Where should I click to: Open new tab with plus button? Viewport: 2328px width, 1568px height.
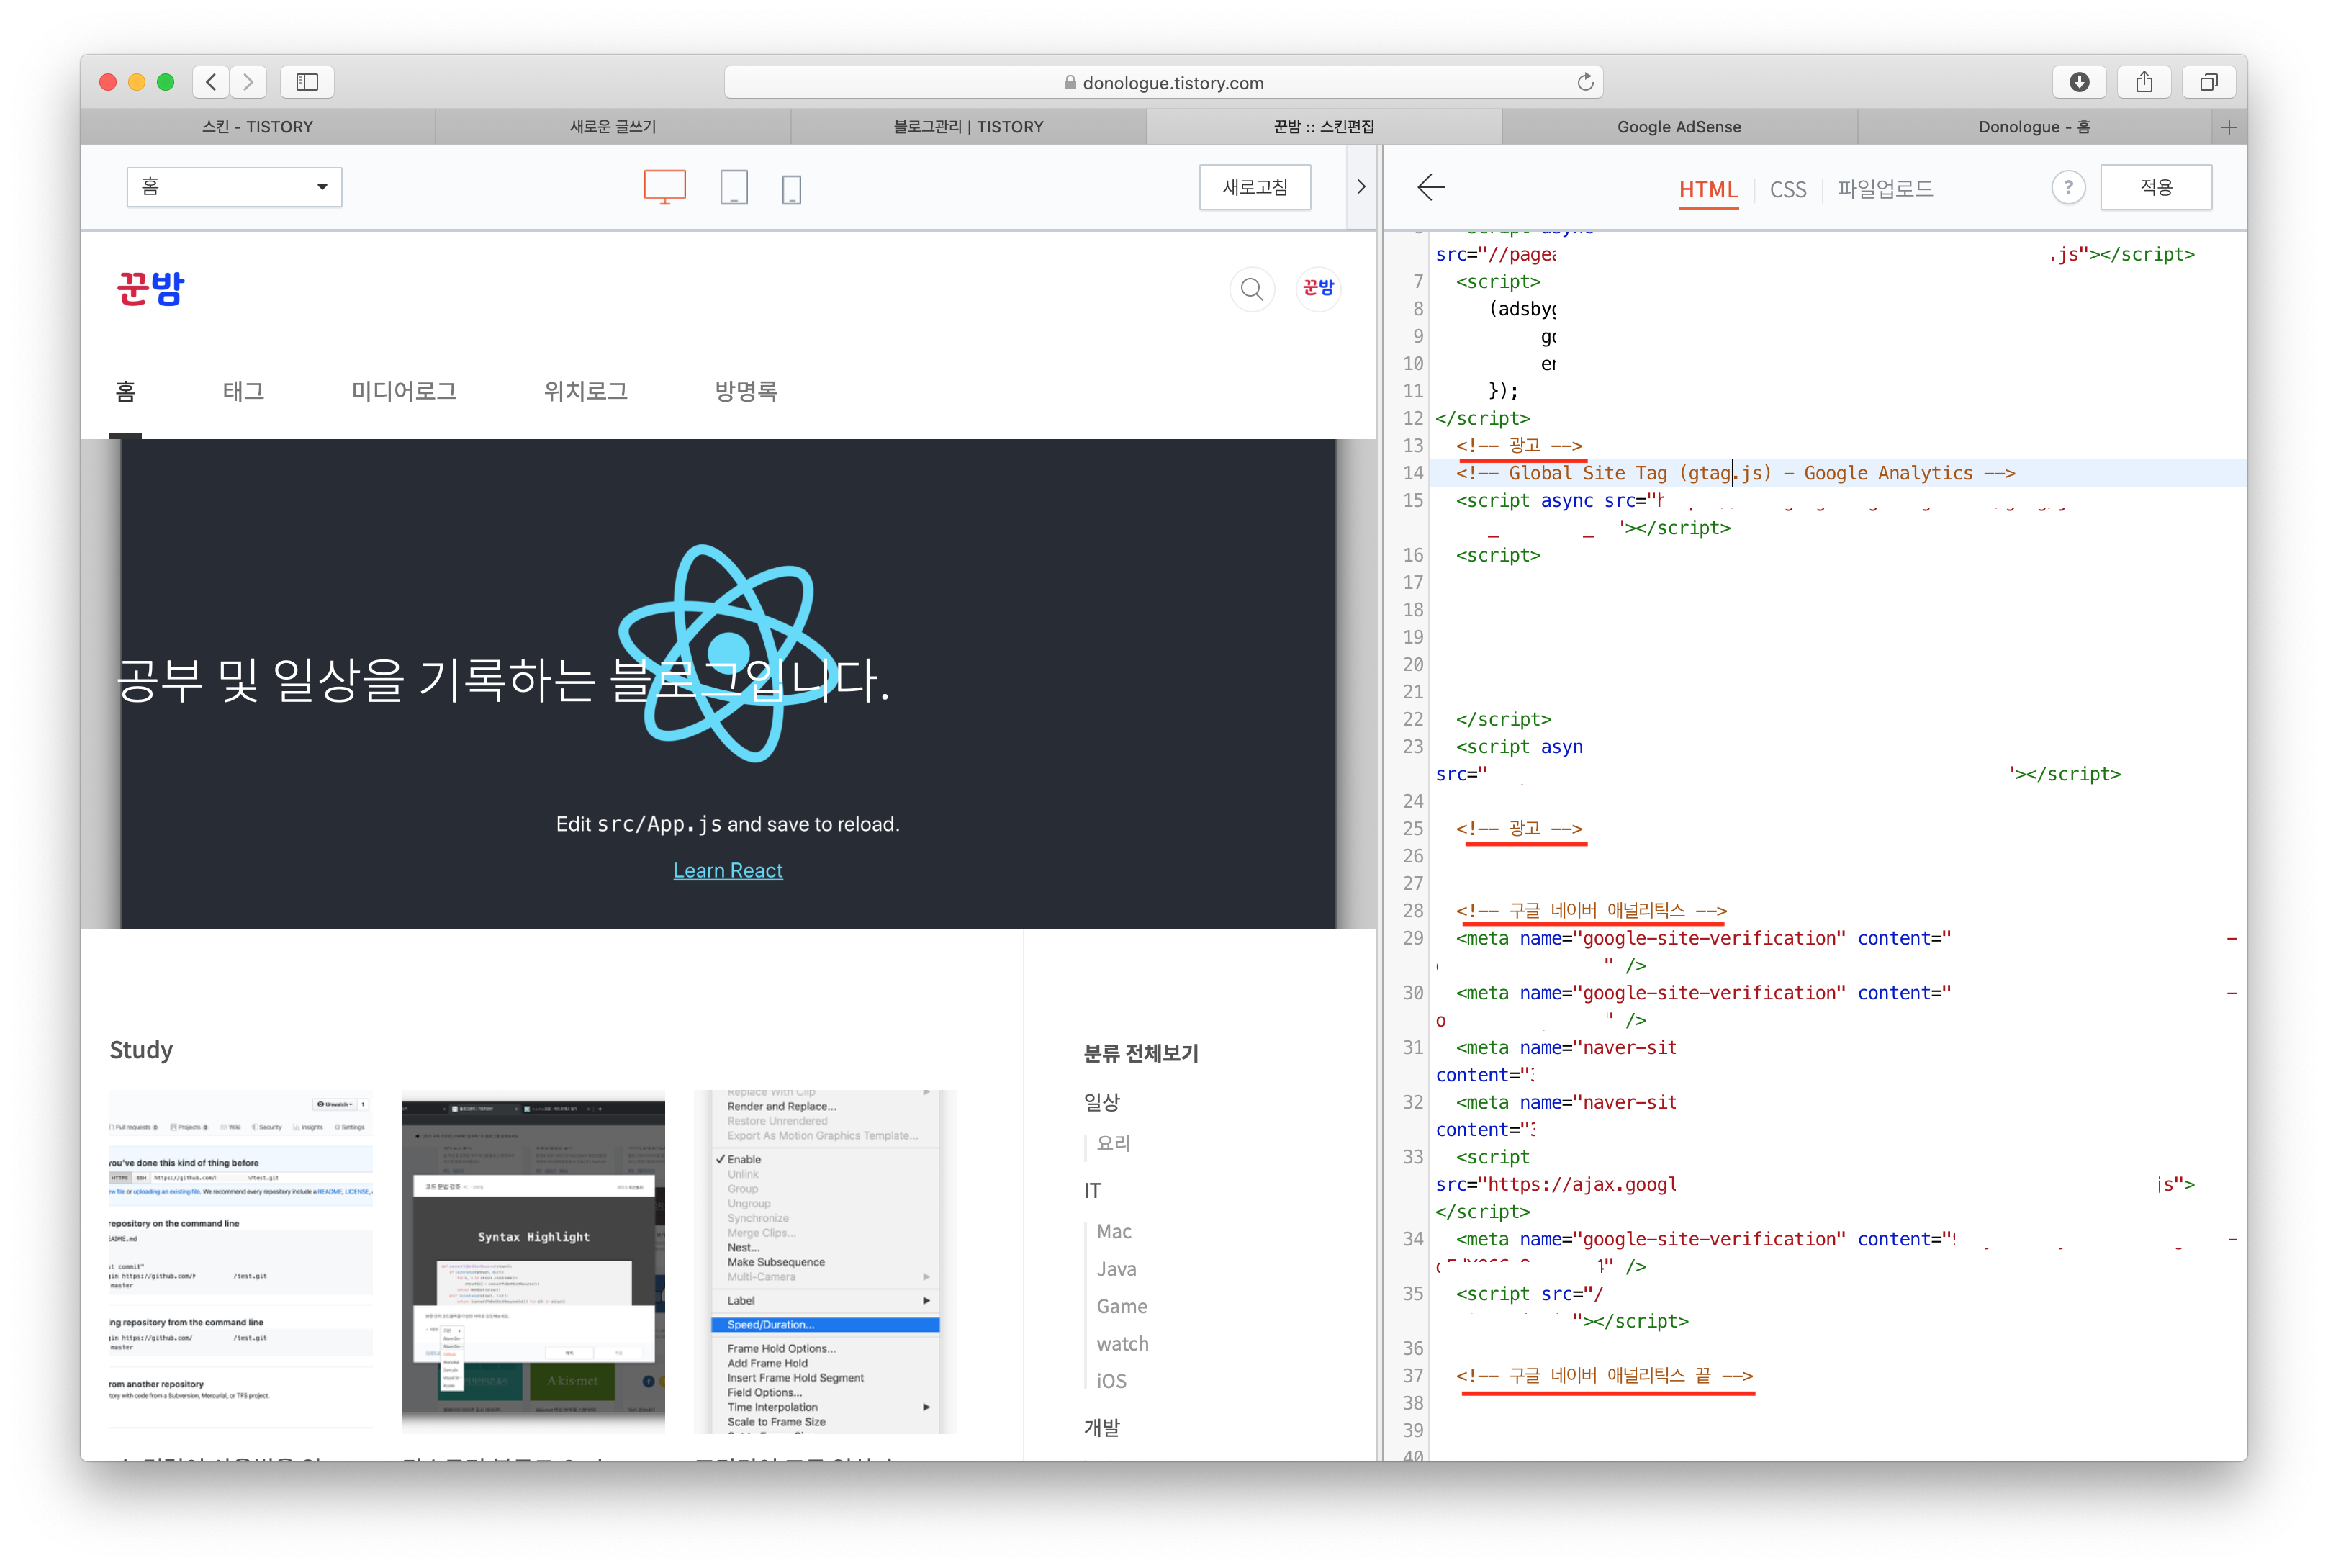pos(2228,127)
